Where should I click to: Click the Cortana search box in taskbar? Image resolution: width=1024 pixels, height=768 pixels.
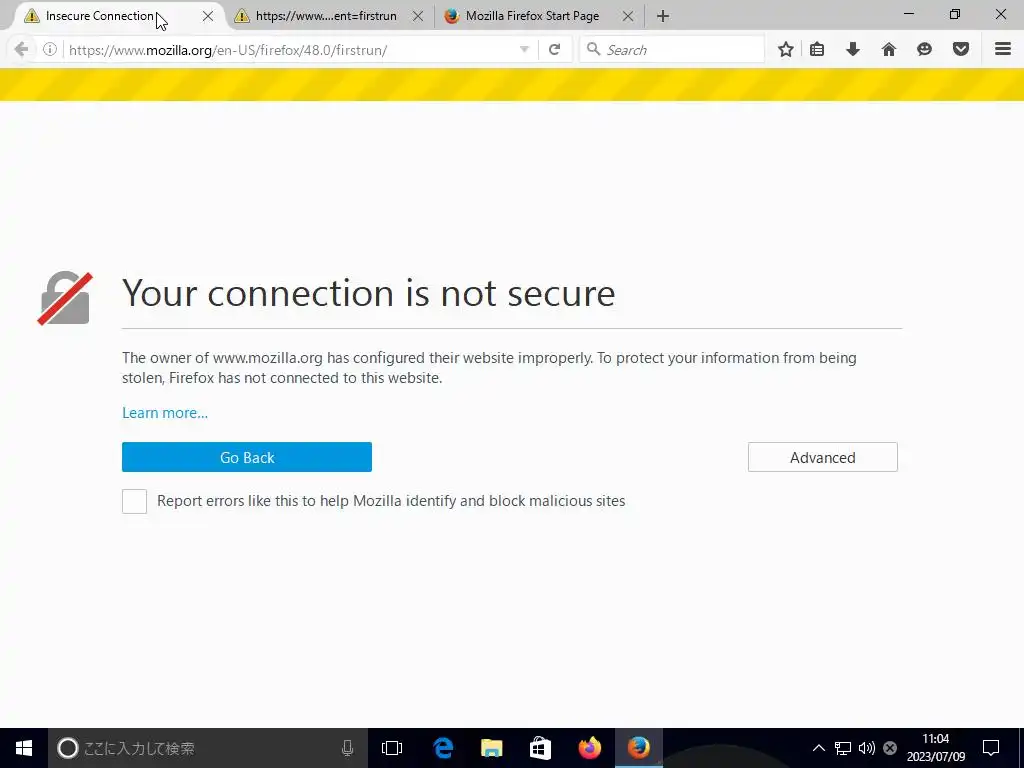[208, 748]
